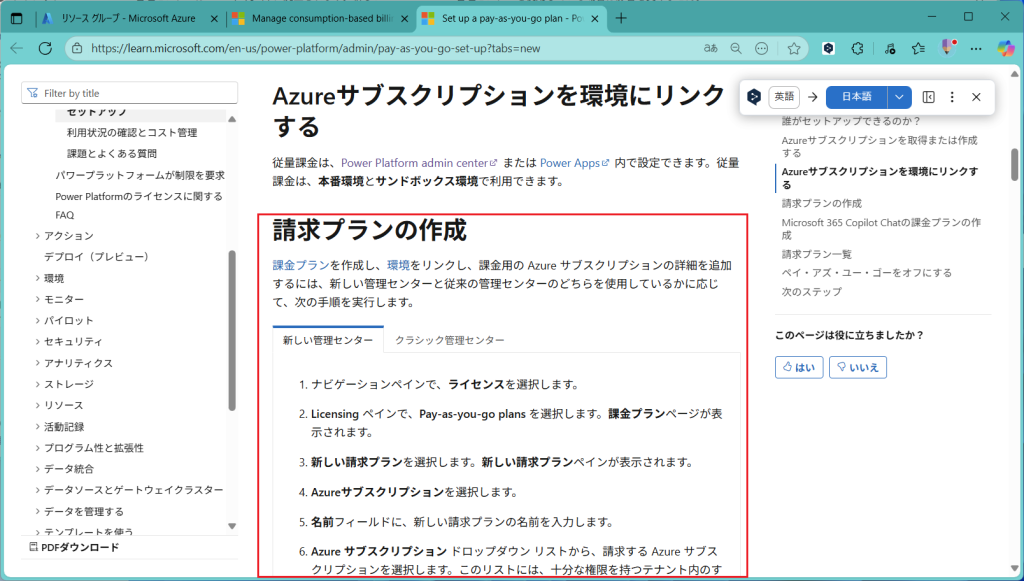Close the Set up a pay-as-you-go plan tab

[x=595, y=19]
